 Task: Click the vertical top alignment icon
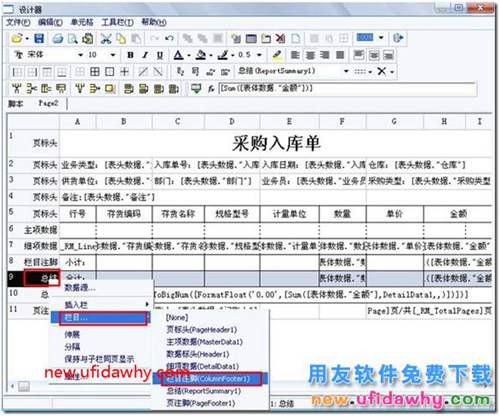point(359,55)
